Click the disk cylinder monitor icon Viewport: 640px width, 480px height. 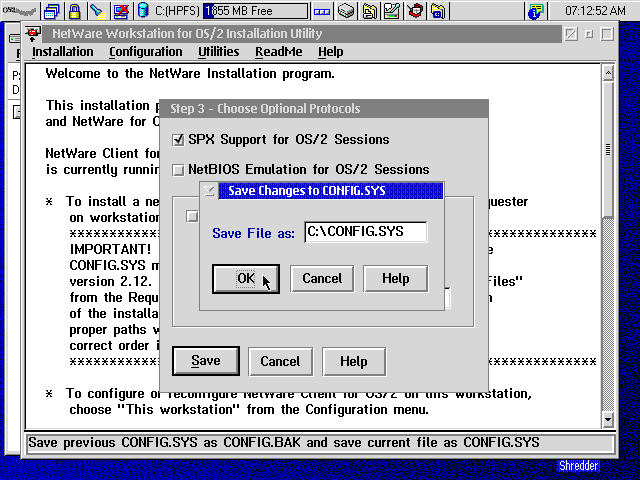(x=142, y=11)
